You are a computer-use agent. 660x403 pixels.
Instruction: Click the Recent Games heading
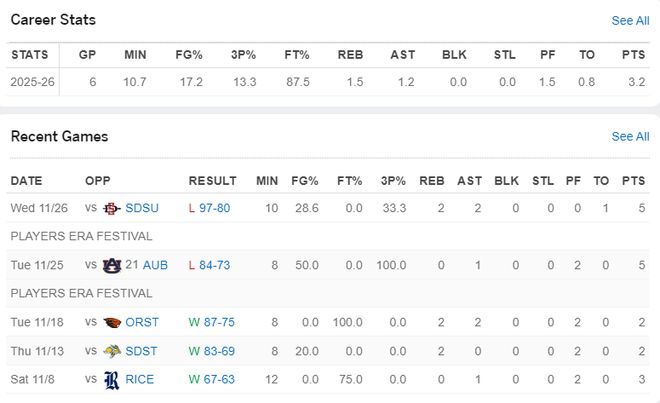tap(59, 136)
